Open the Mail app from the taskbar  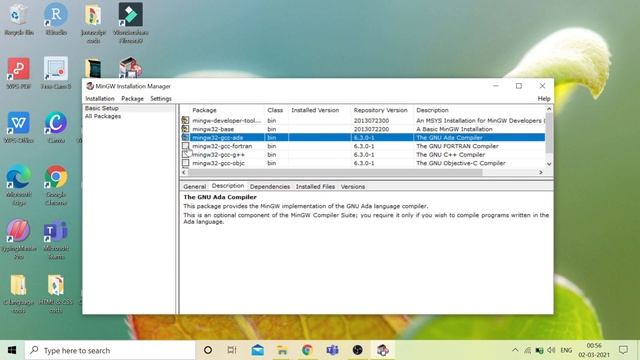click(x=258, y=350)
